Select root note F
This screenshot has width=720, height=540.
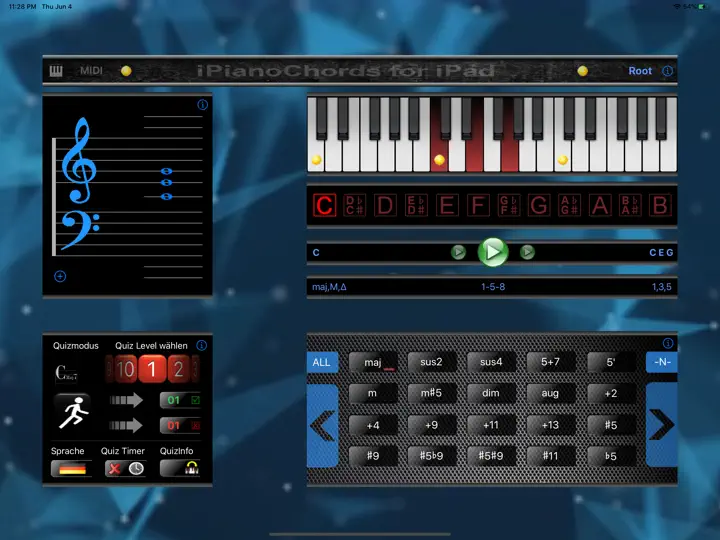(x=478, y=205)
